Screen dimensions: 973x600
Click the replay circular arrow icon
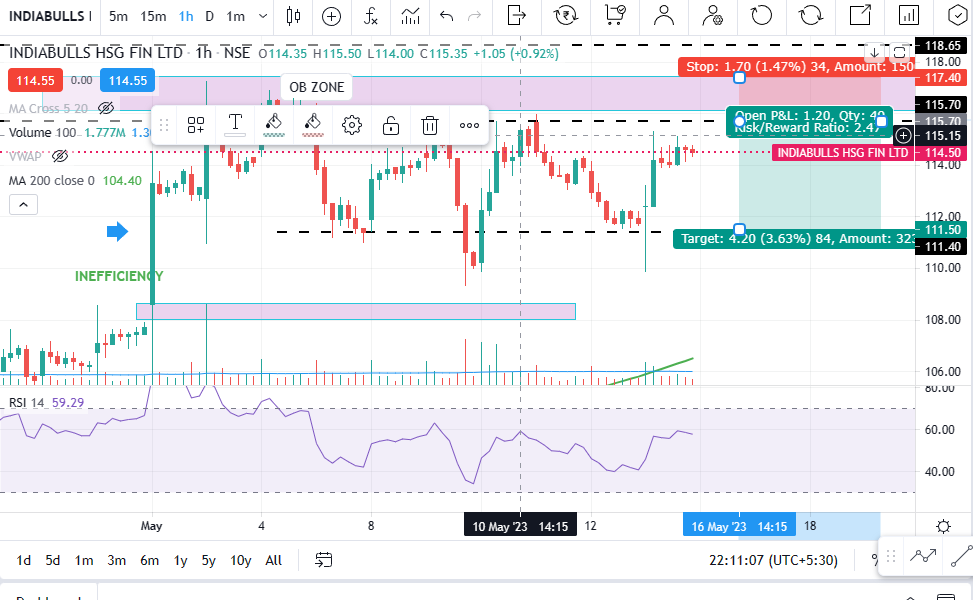click(x=761, y=15)
